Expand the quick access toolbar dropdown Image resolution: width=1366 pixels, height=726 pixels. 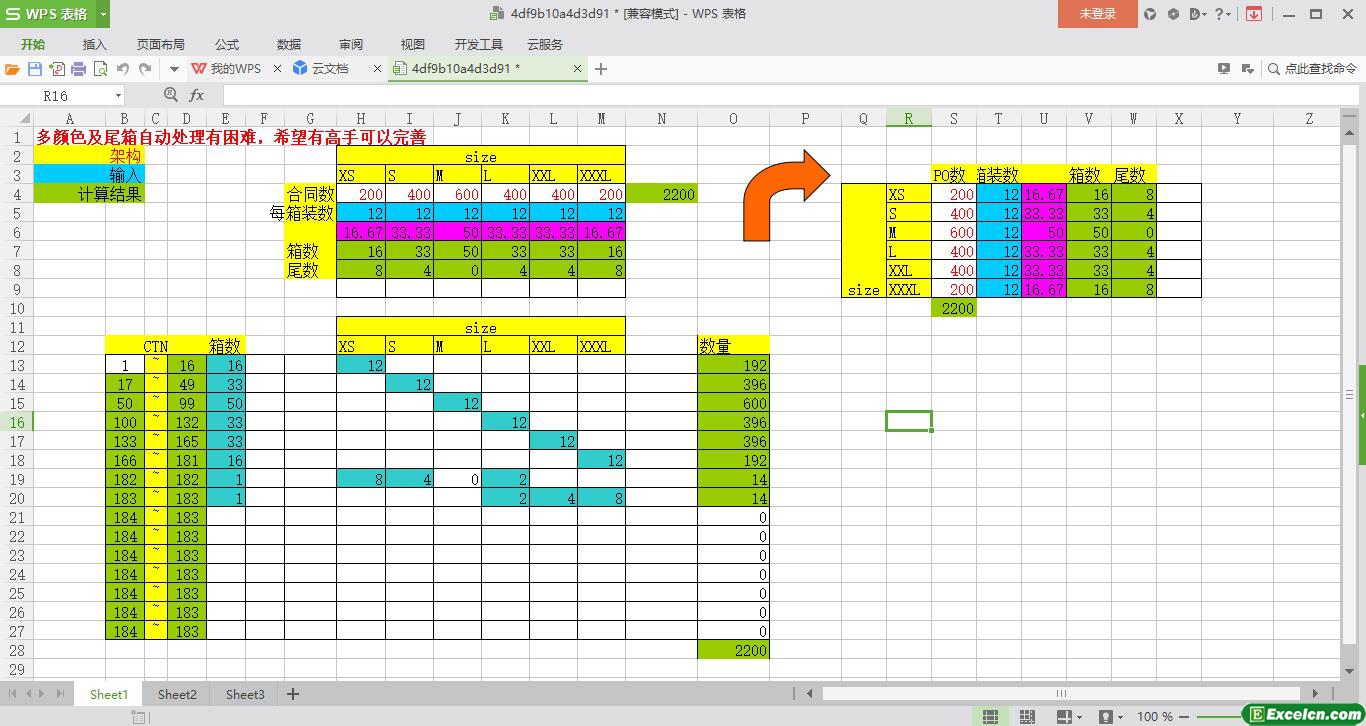[174, 69]
